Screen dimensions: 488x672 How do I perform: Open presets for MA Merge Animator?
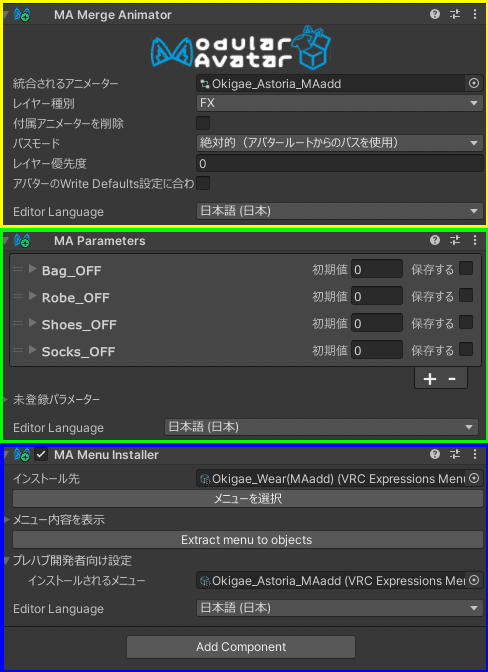pyautogui.click(x=455, y=15)
